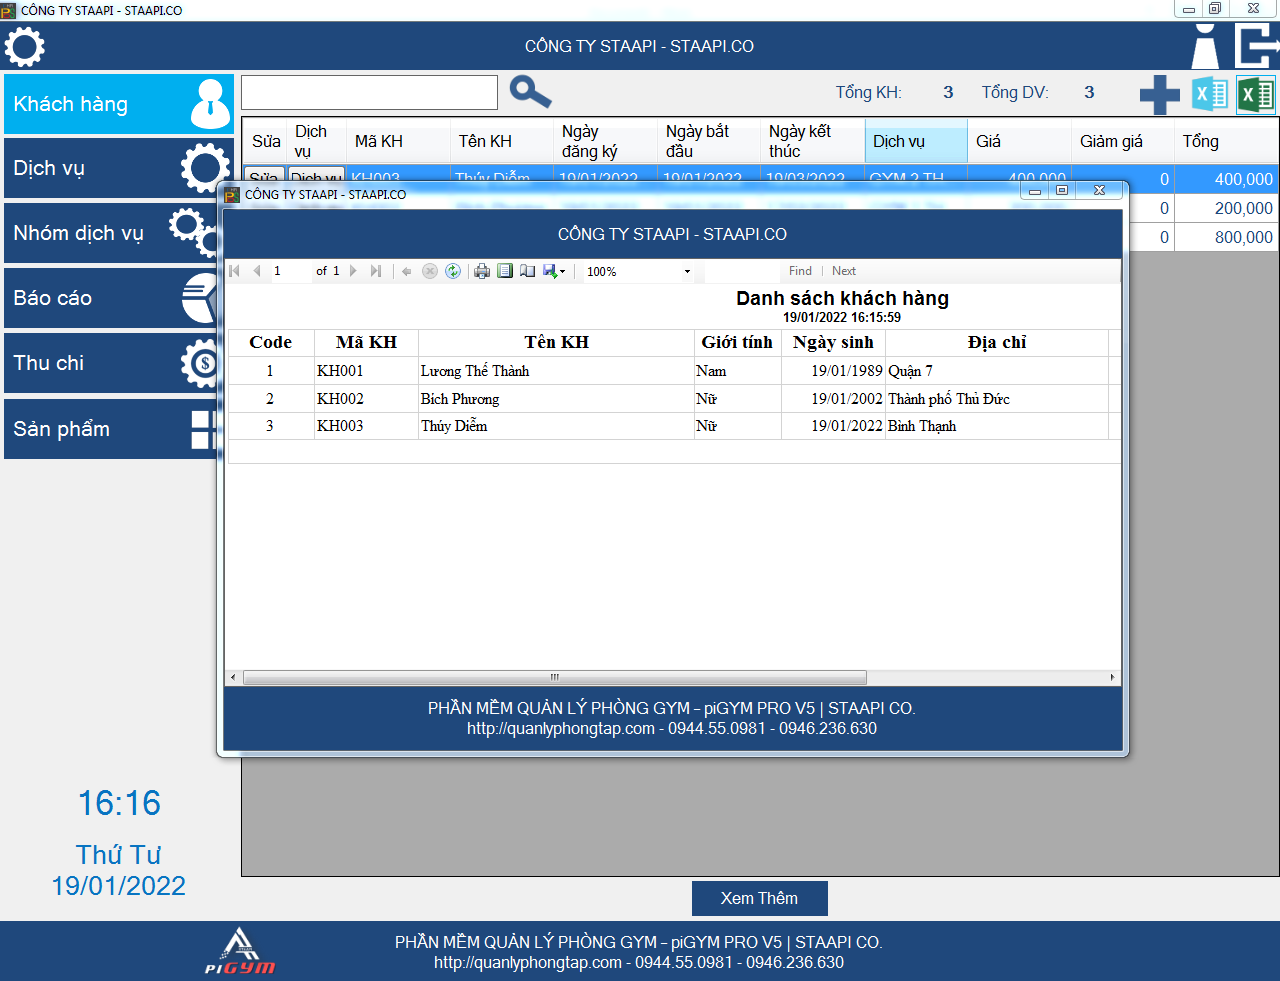The height and width of the screenshot is (981, 1280).
Task: Refresh the customer list report
Action: (x=453, y=271)
